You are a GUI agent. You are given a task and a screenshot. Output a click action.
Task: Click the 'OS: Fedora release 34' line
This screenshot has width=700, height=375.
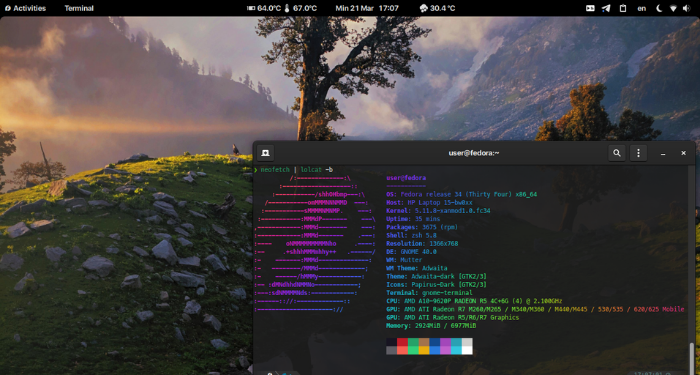tap(462, 194)
